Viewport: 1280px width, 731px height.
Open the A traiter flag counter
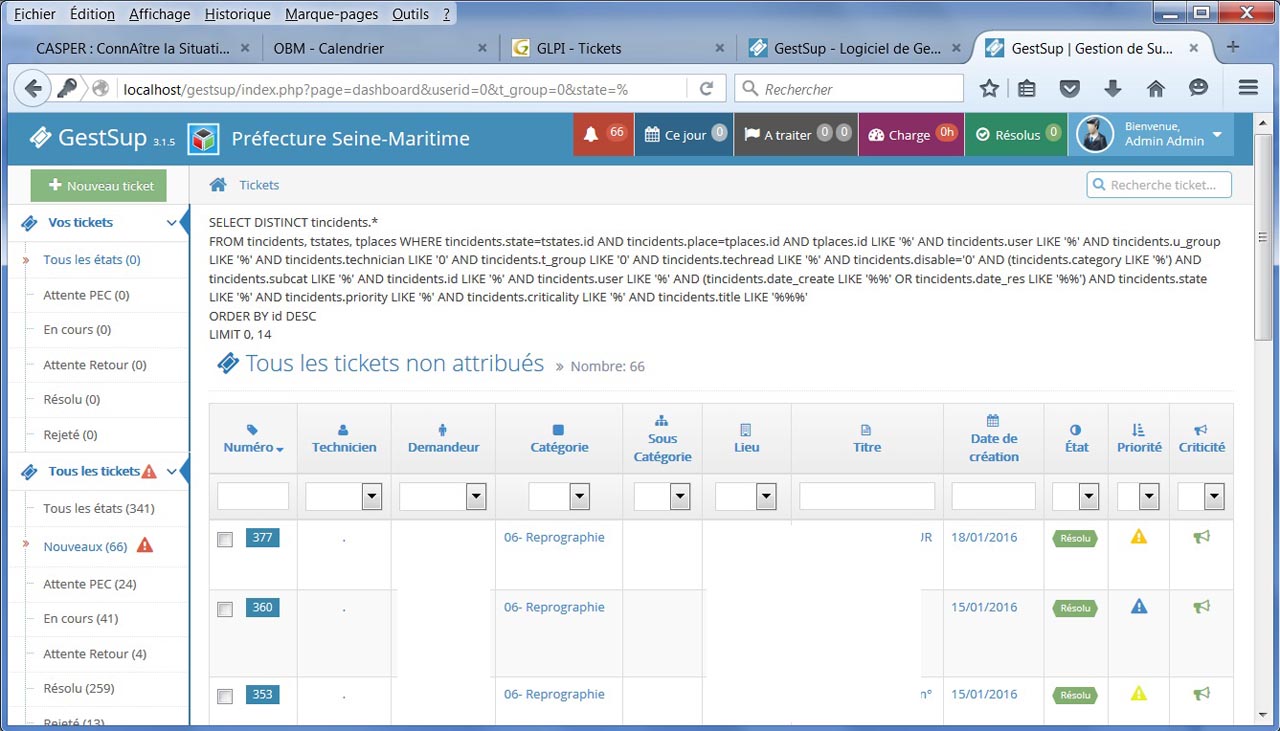pos(796,134)
